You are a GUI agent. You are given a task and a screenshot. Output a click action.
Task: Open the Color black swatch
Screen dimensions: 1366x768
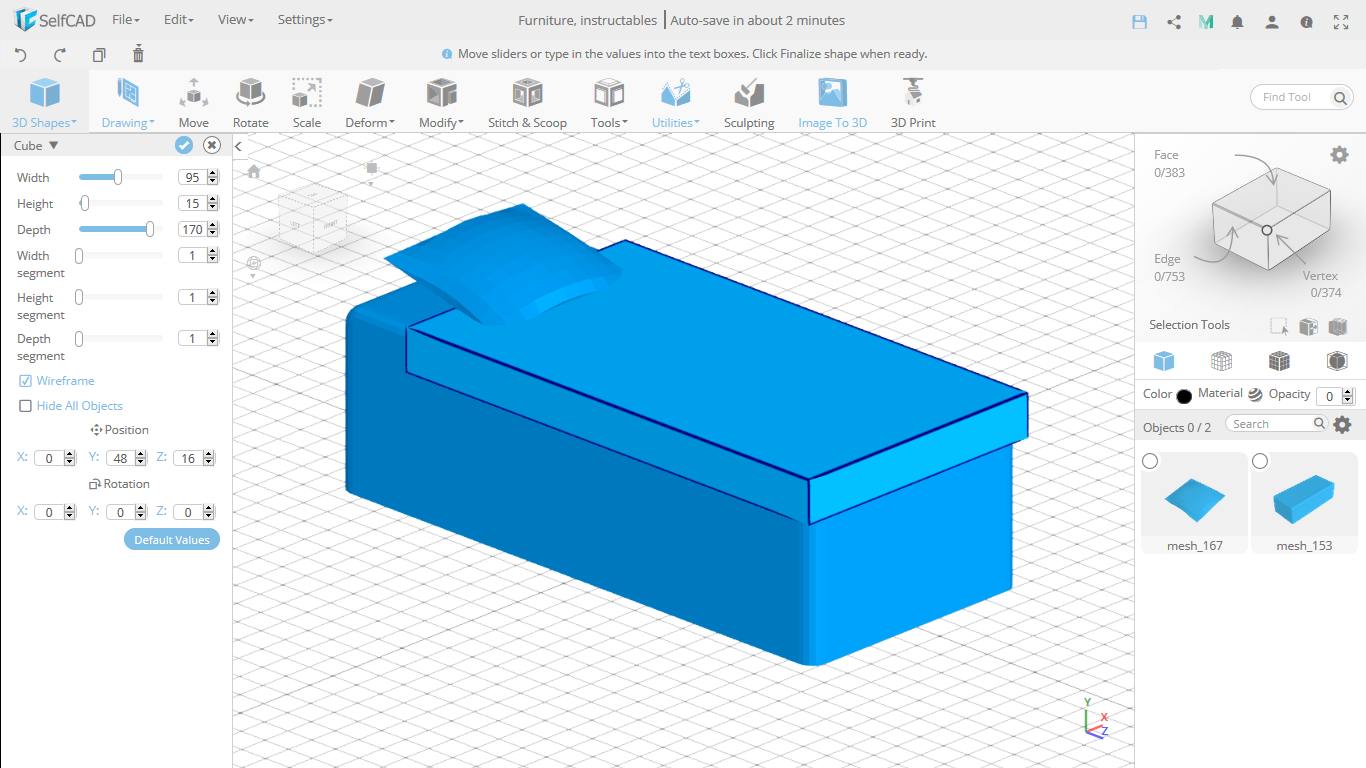(x=1184, y=396)
